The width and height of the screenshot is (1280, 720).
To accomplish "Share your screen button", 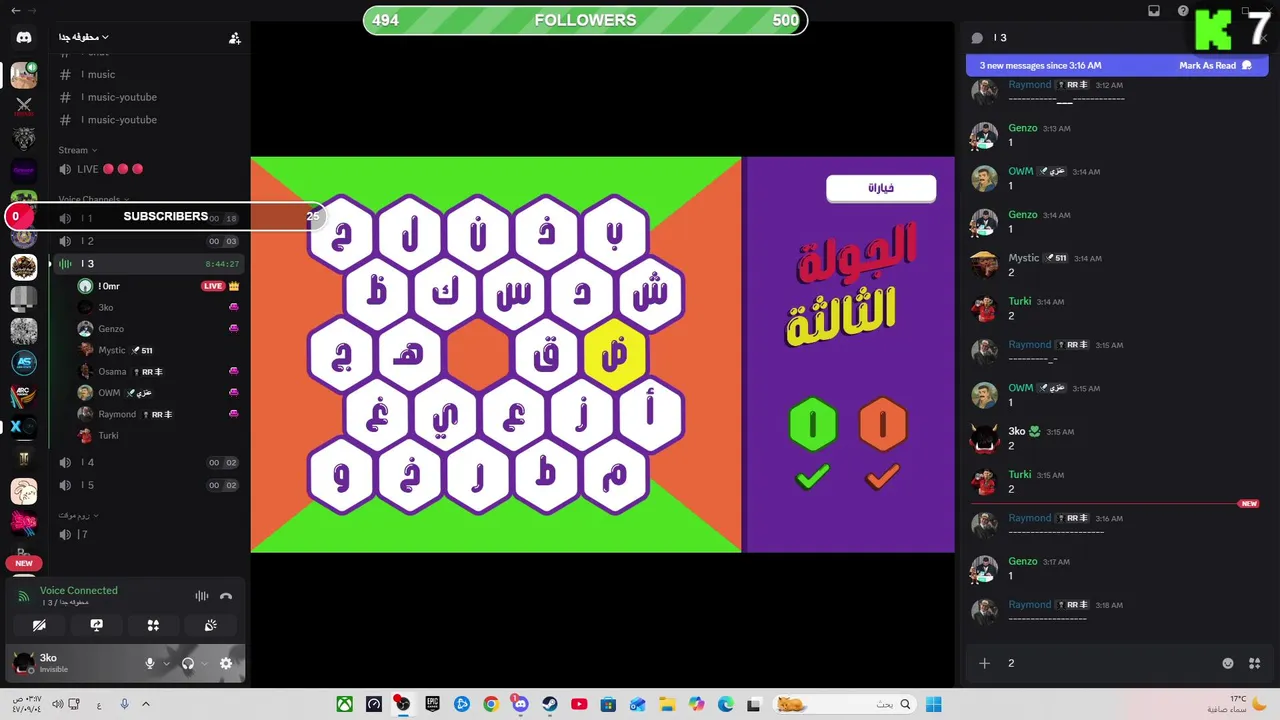I will pos(96,625).
